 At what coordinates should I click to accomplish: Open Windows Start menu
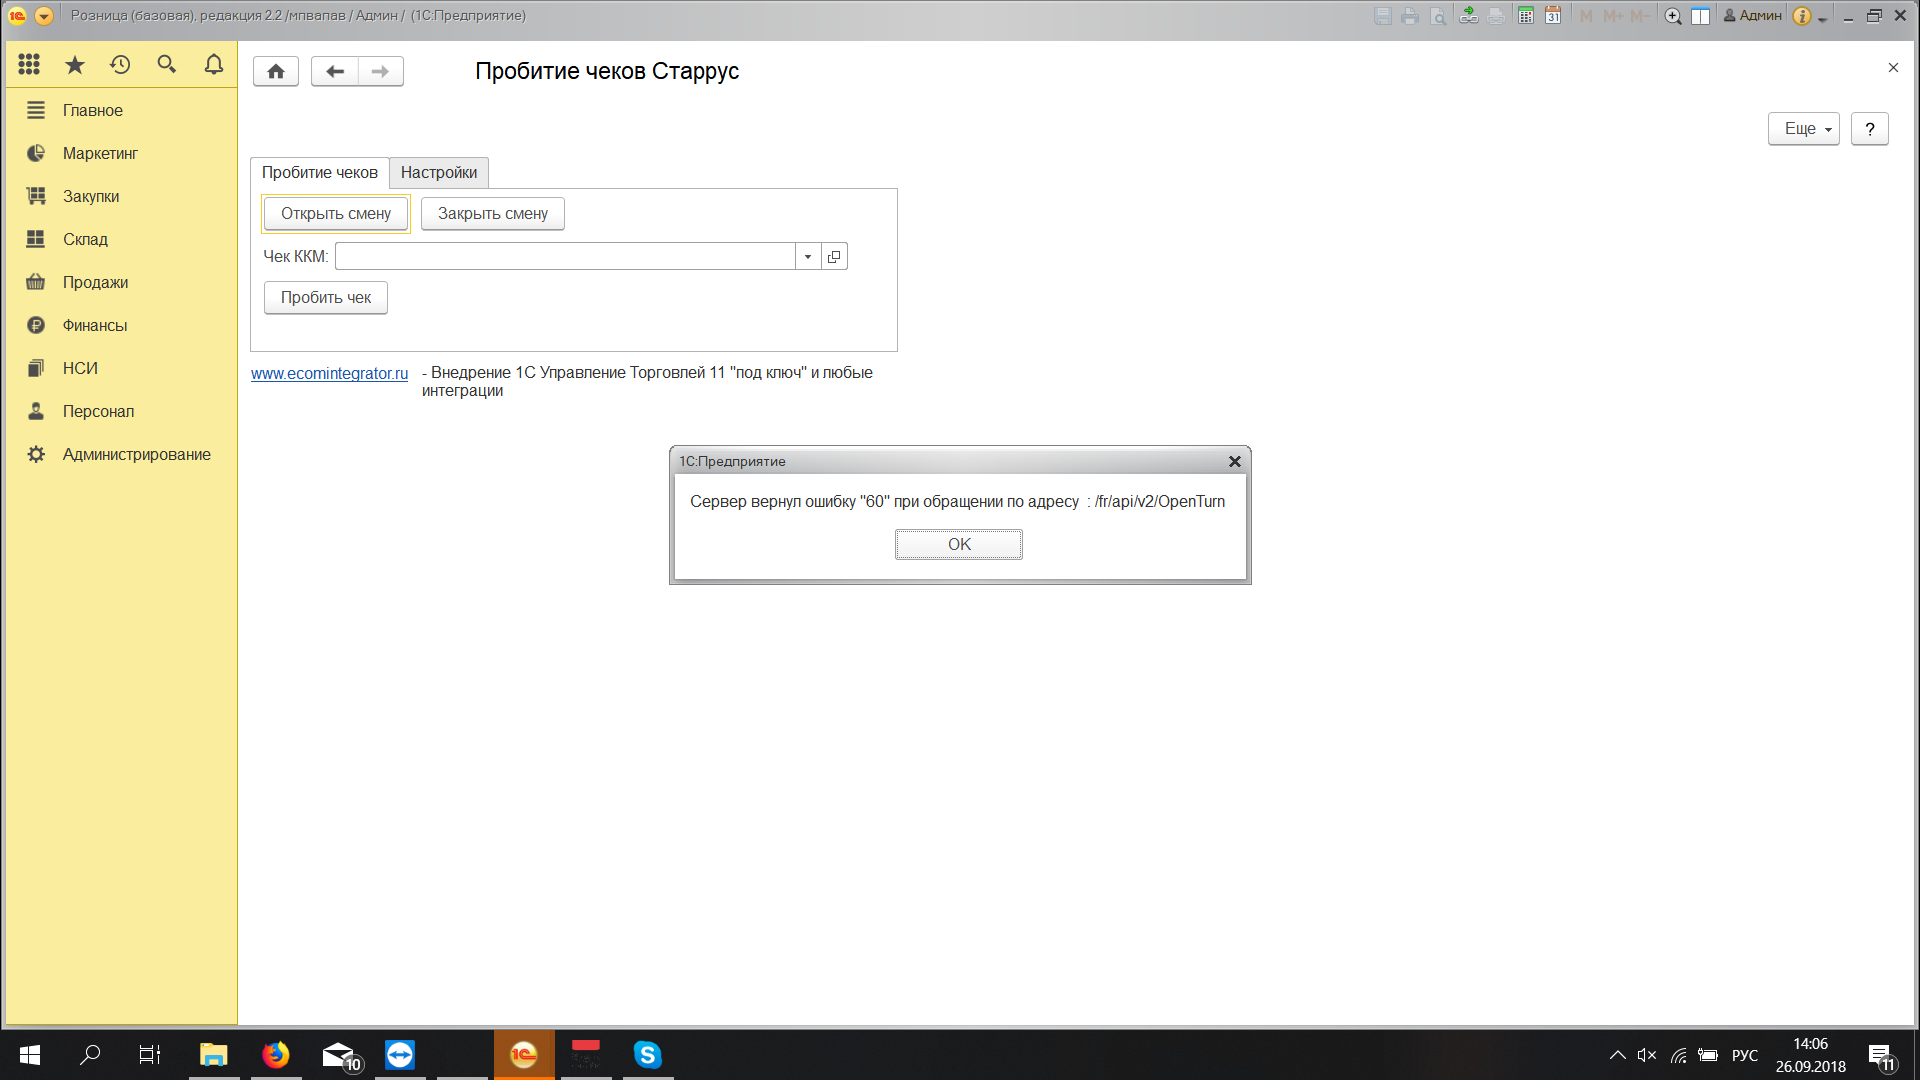point(30,1055)
